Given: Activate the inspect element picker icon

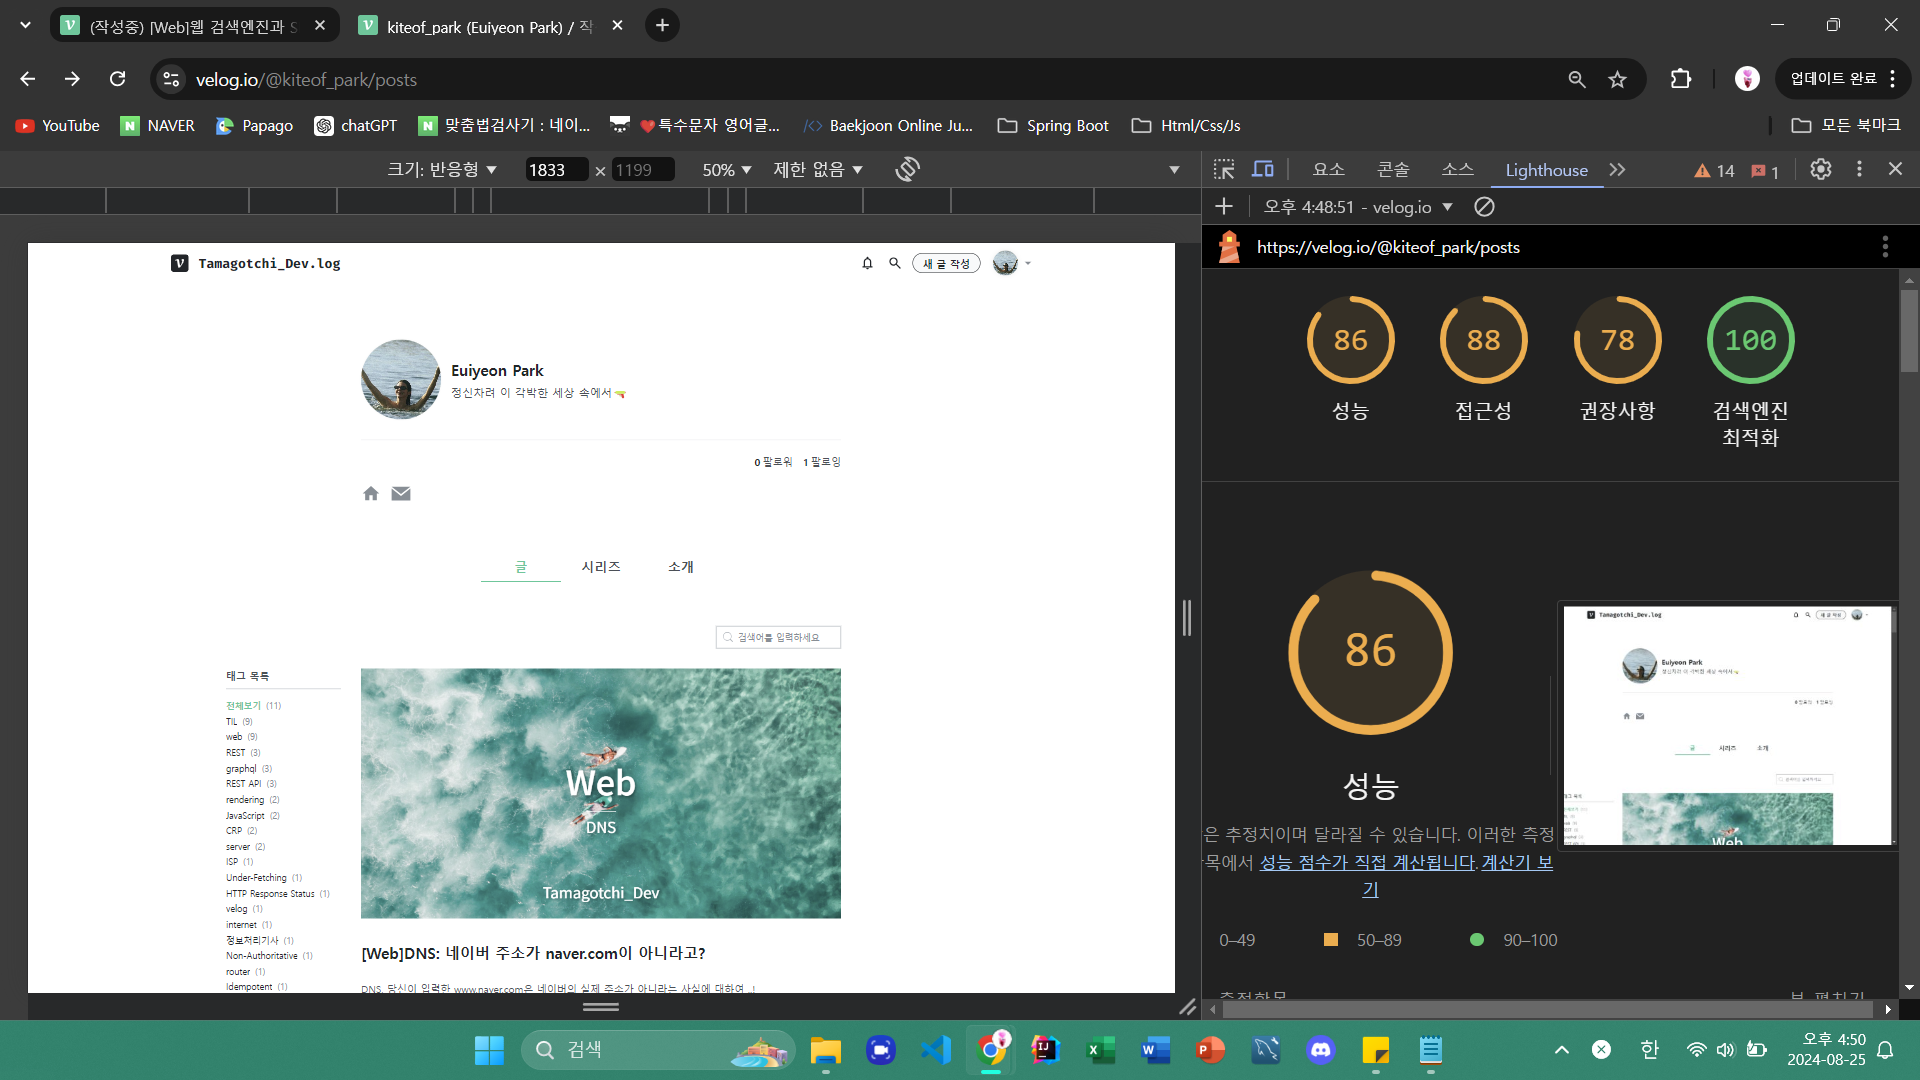Looking at the screenshot, I should click(1224, 169).
